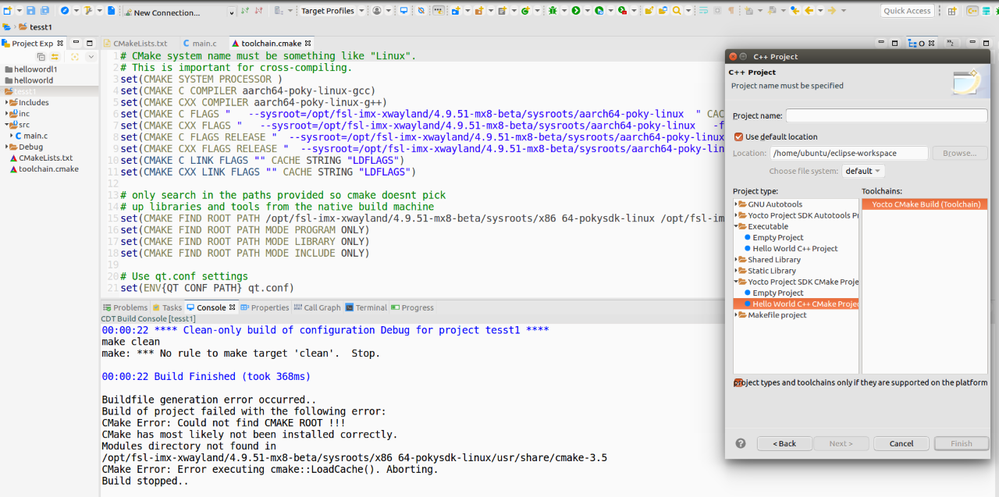Expand Makefile project type node
Screen dimensions: 999x497
[737, 315]
